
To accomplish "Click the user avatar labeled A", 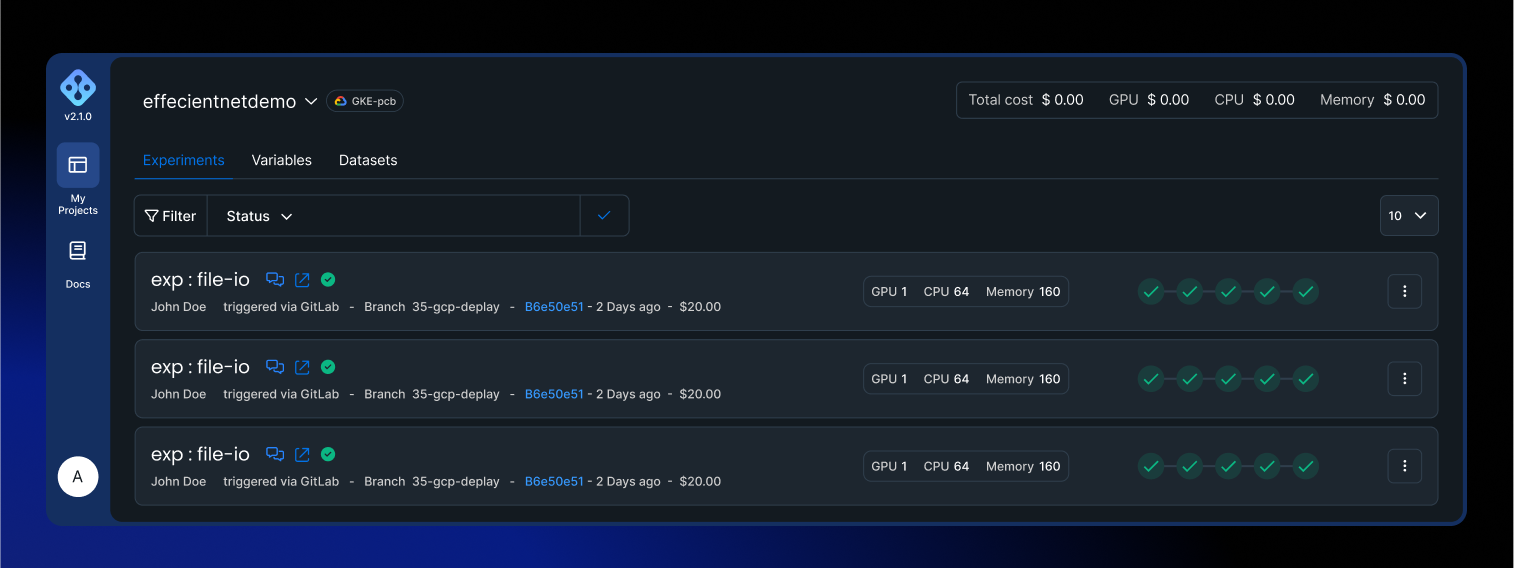I will click(x=78, y=477).
